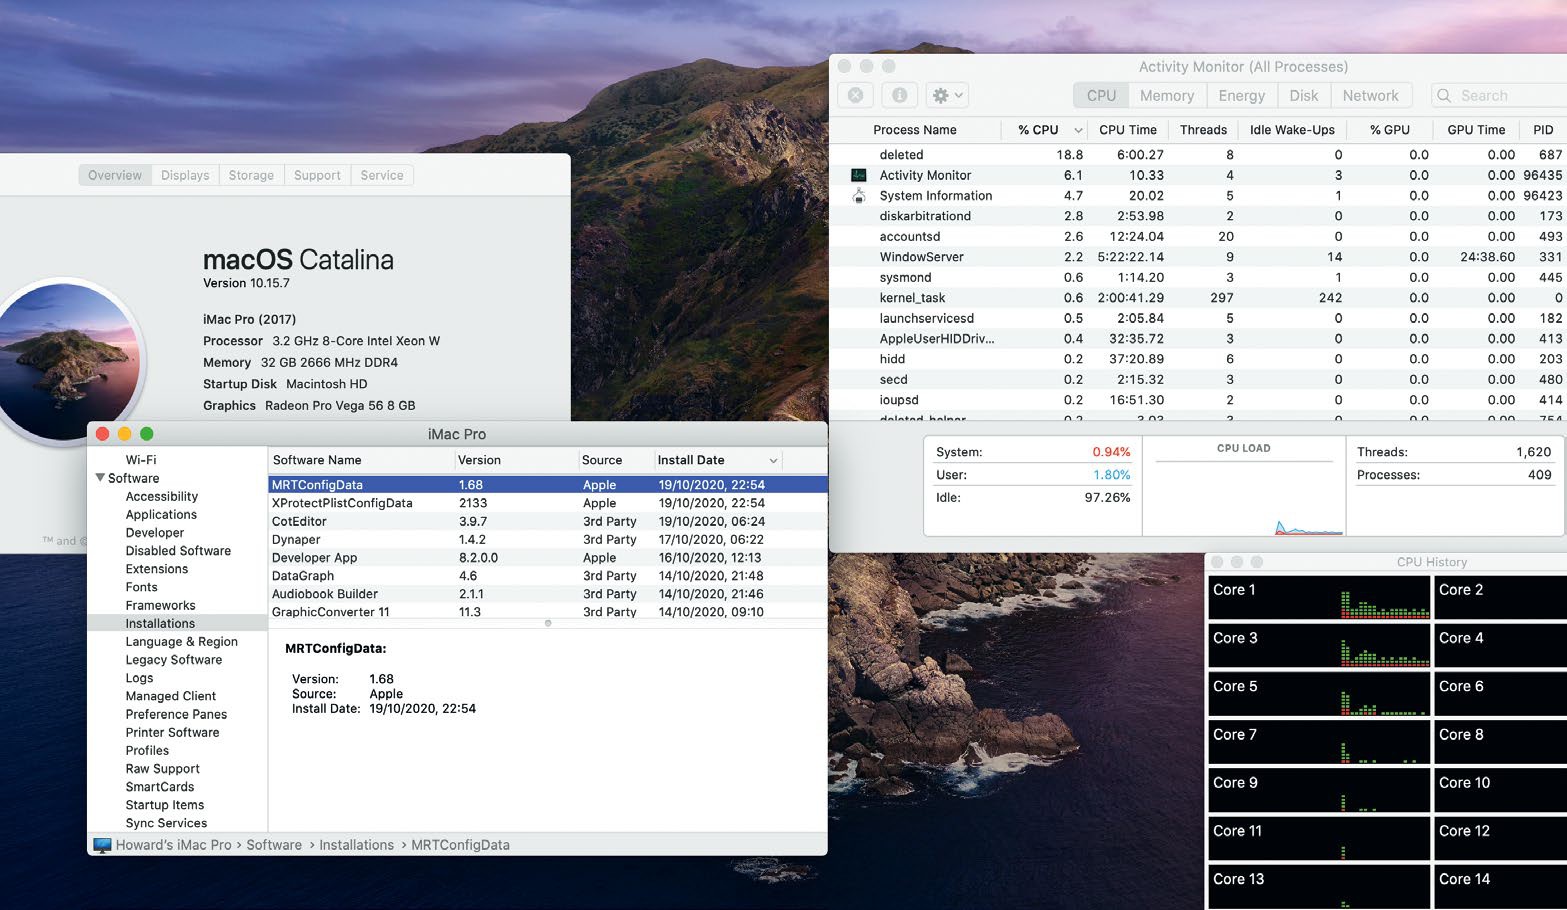
Task: Select Logs in the sidebar
Action: click(x=139, y=677)
